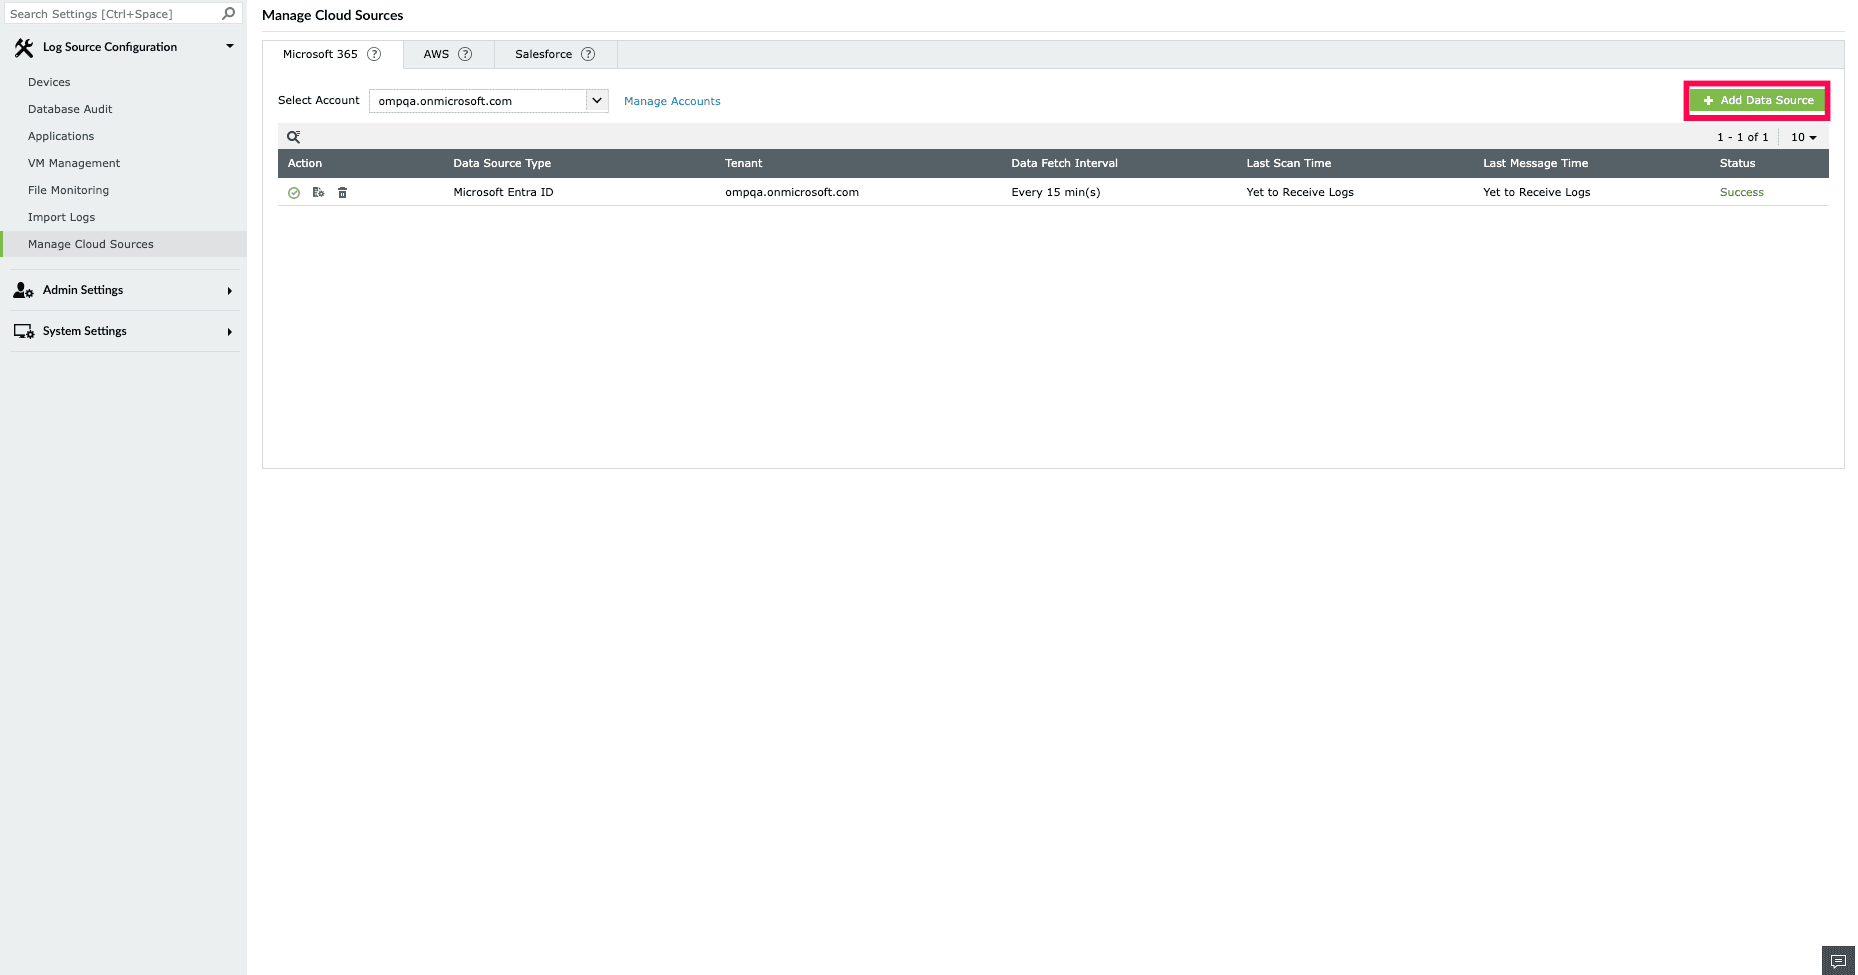Click the search magnifier above the table
This screenshot has width=1858, height=975.
(x=293, y=136)
